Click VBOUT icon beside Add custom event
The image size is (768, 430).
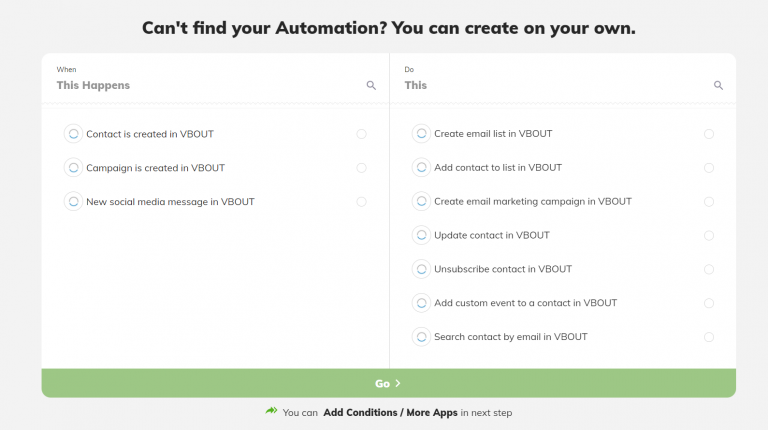421,303
